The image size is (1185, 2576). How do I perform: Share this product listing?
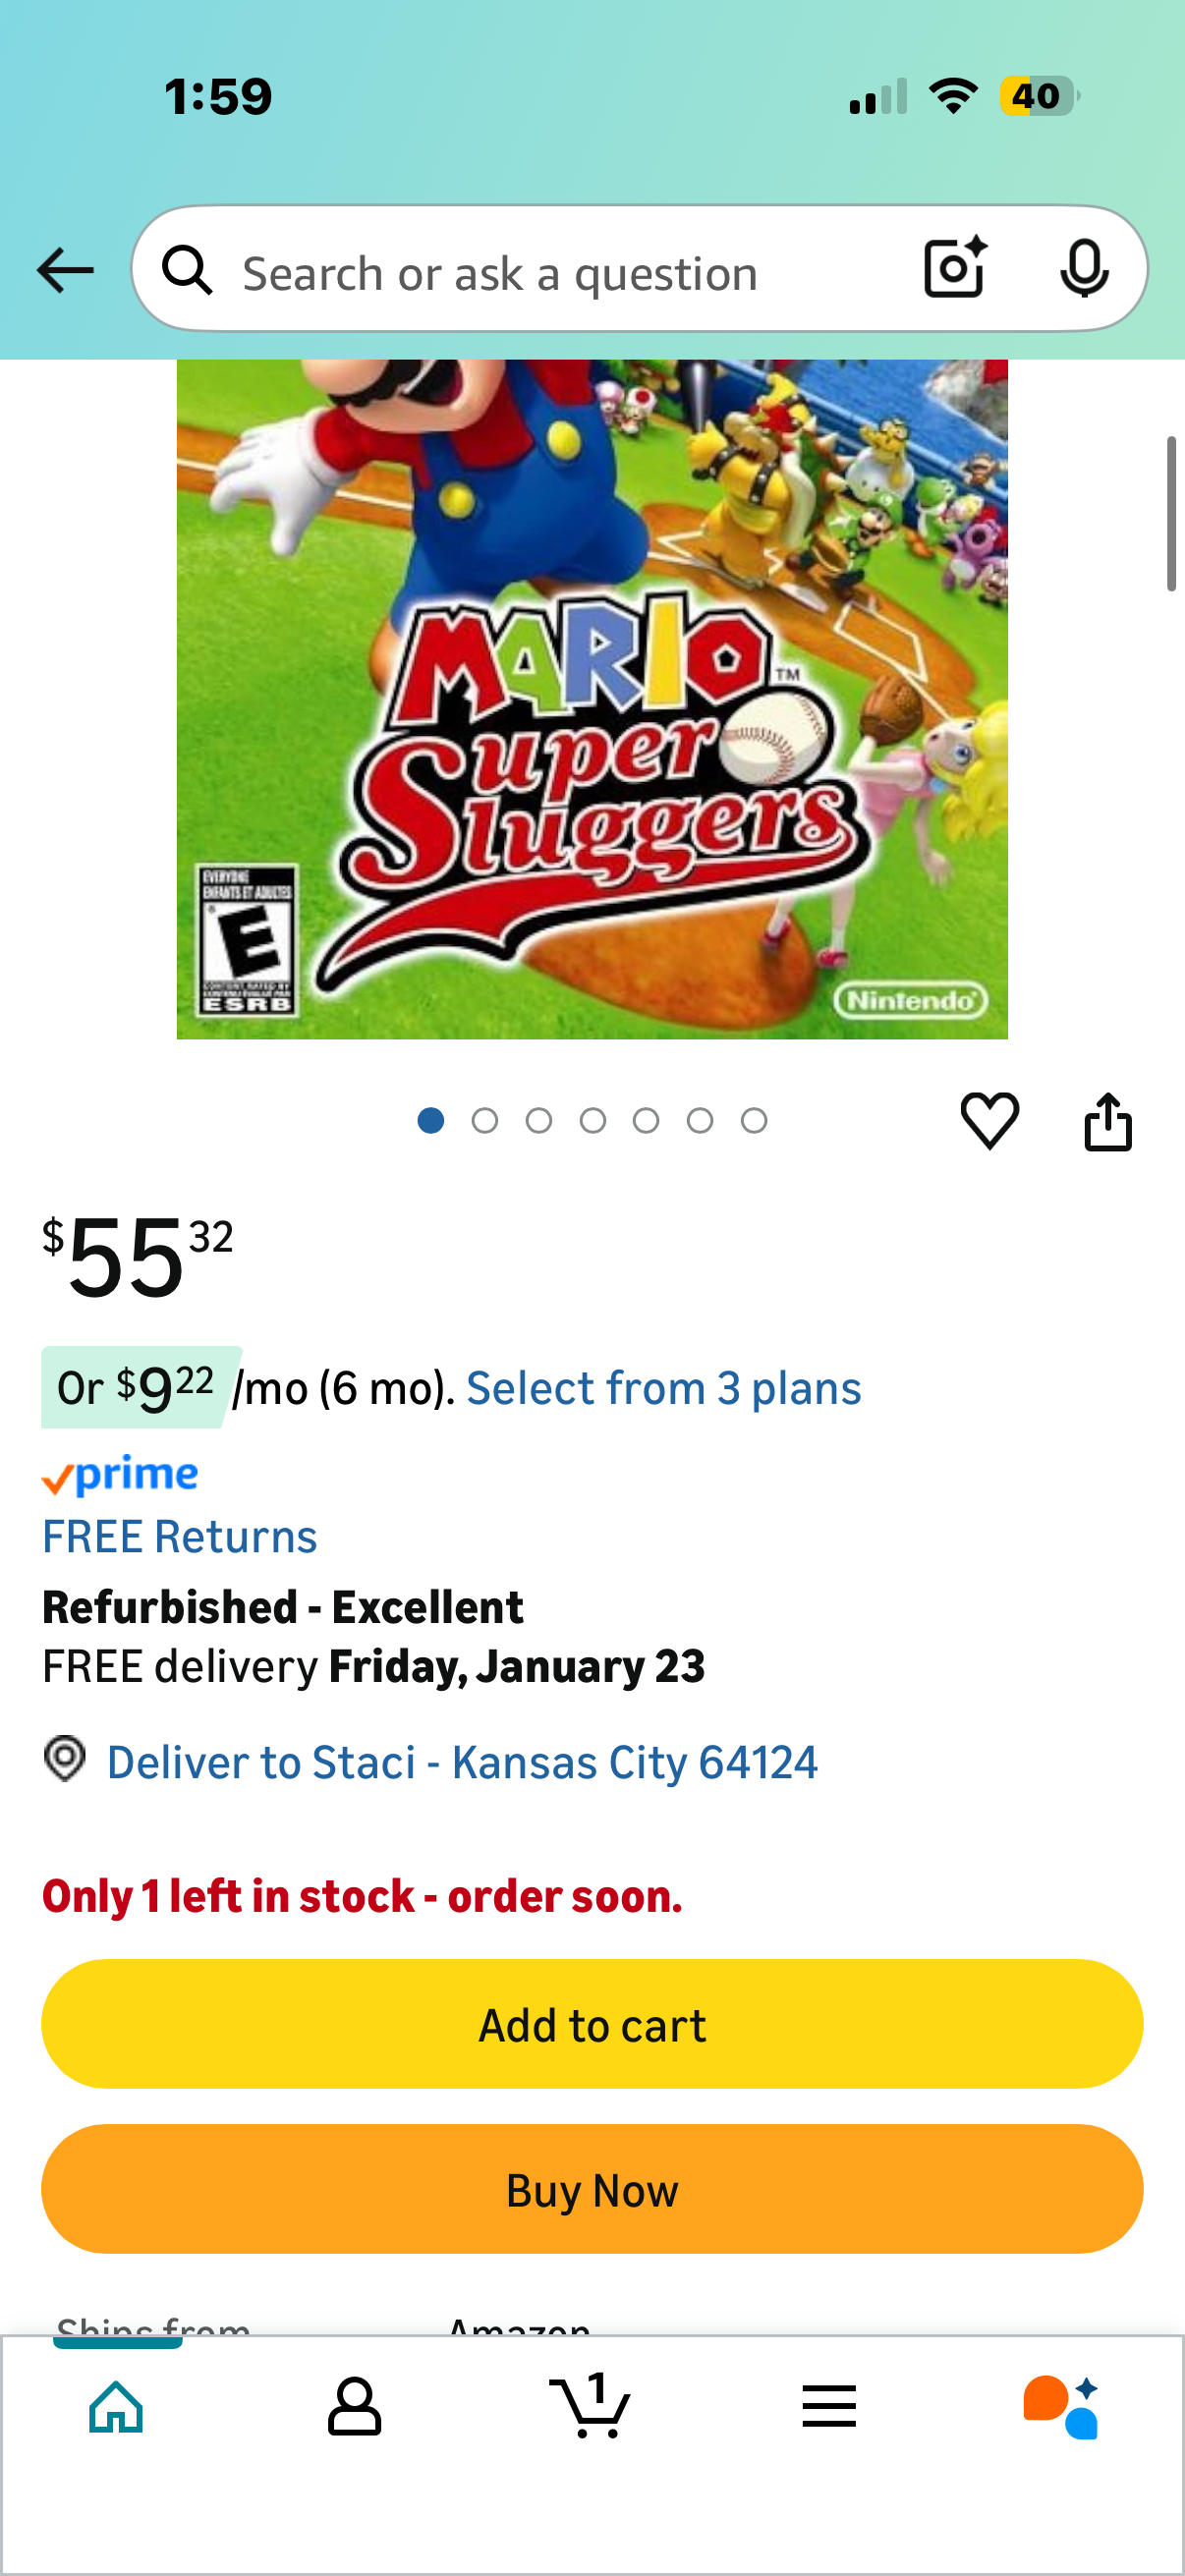(x=1109, y=1120)
